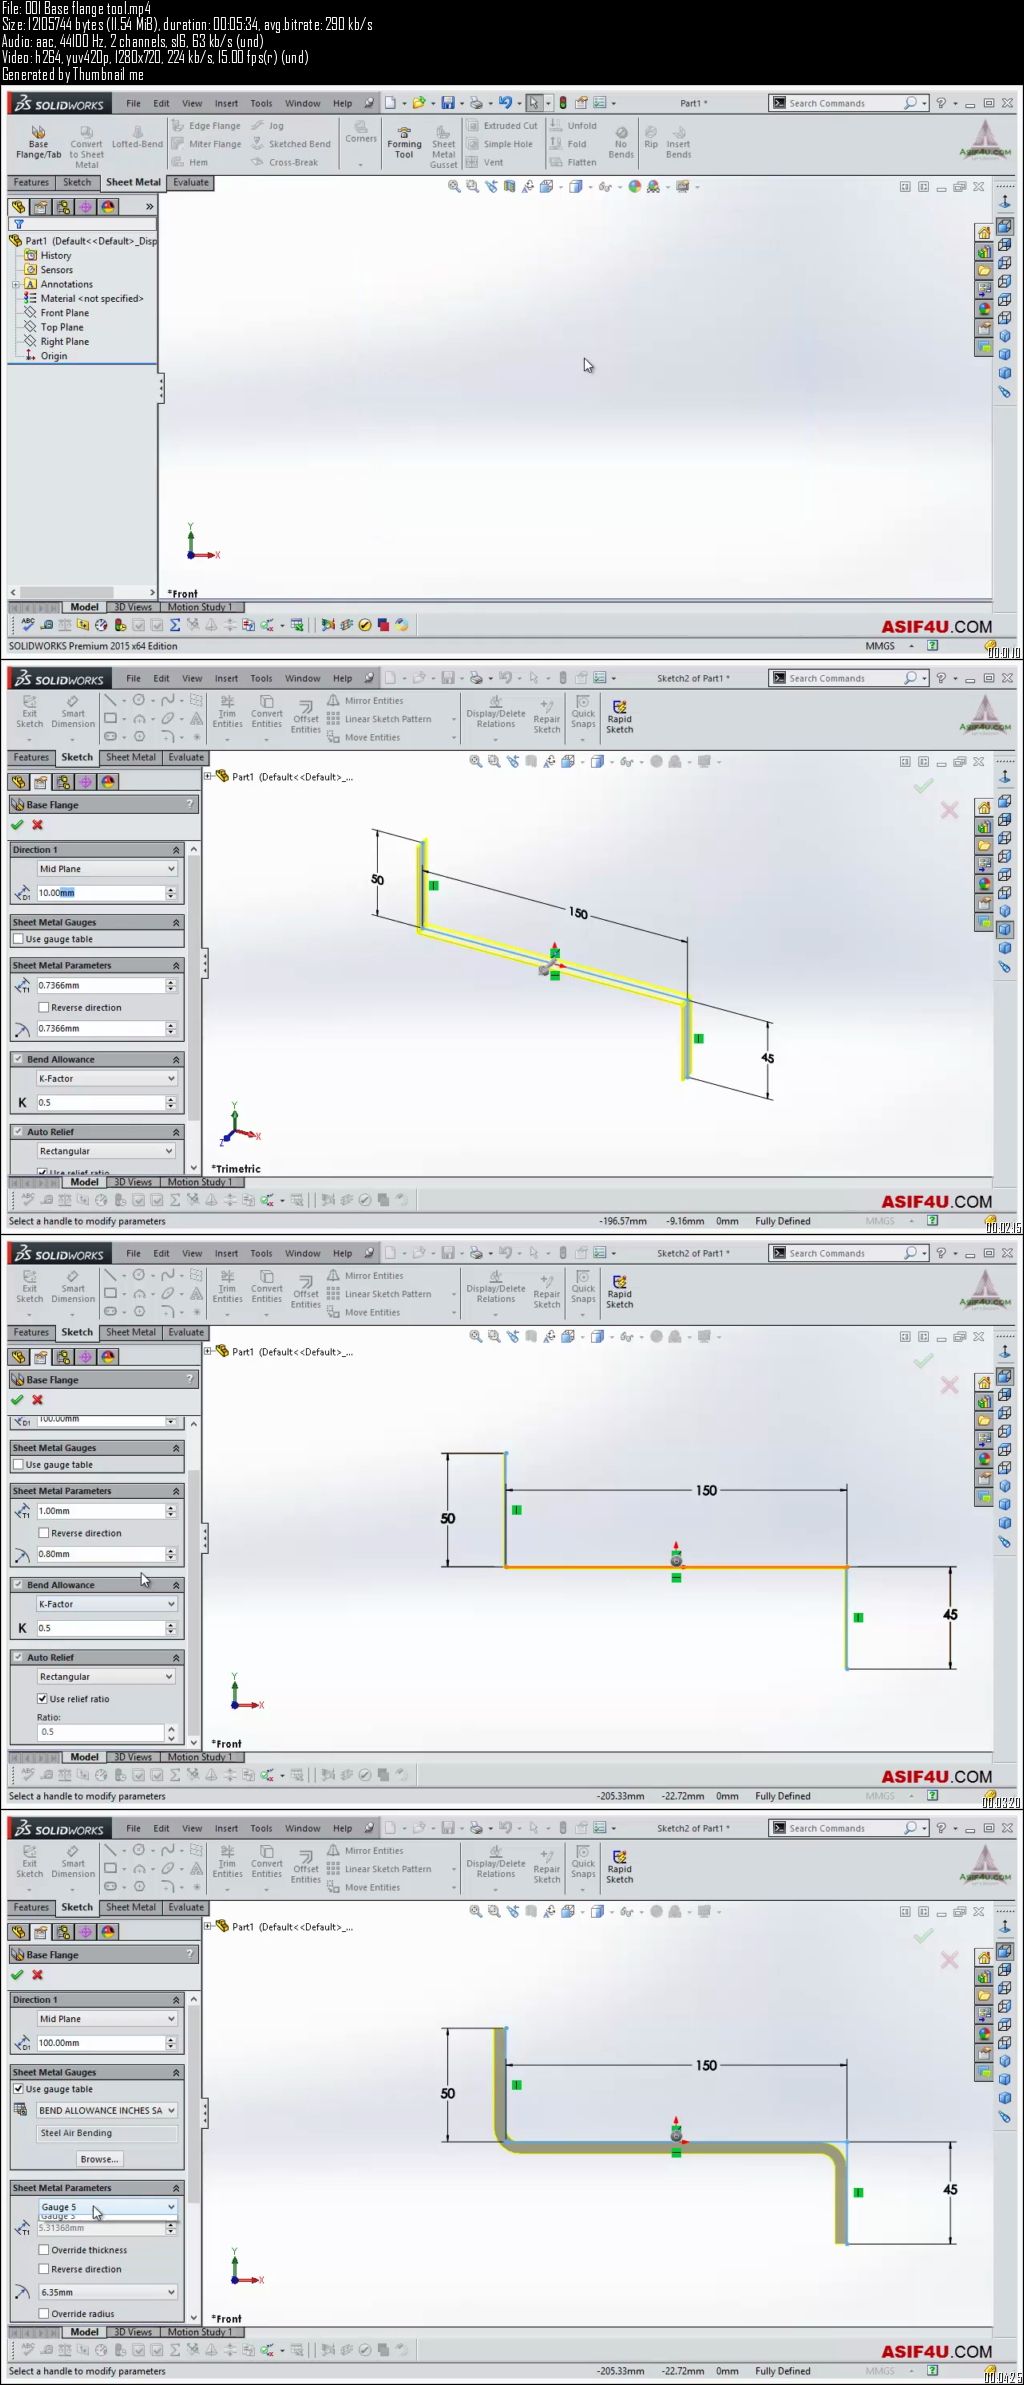Image resolution: width=1024 pixels, height=2385 pixels.
Task: Open the Forming Tool command
Action: point(404,142)
